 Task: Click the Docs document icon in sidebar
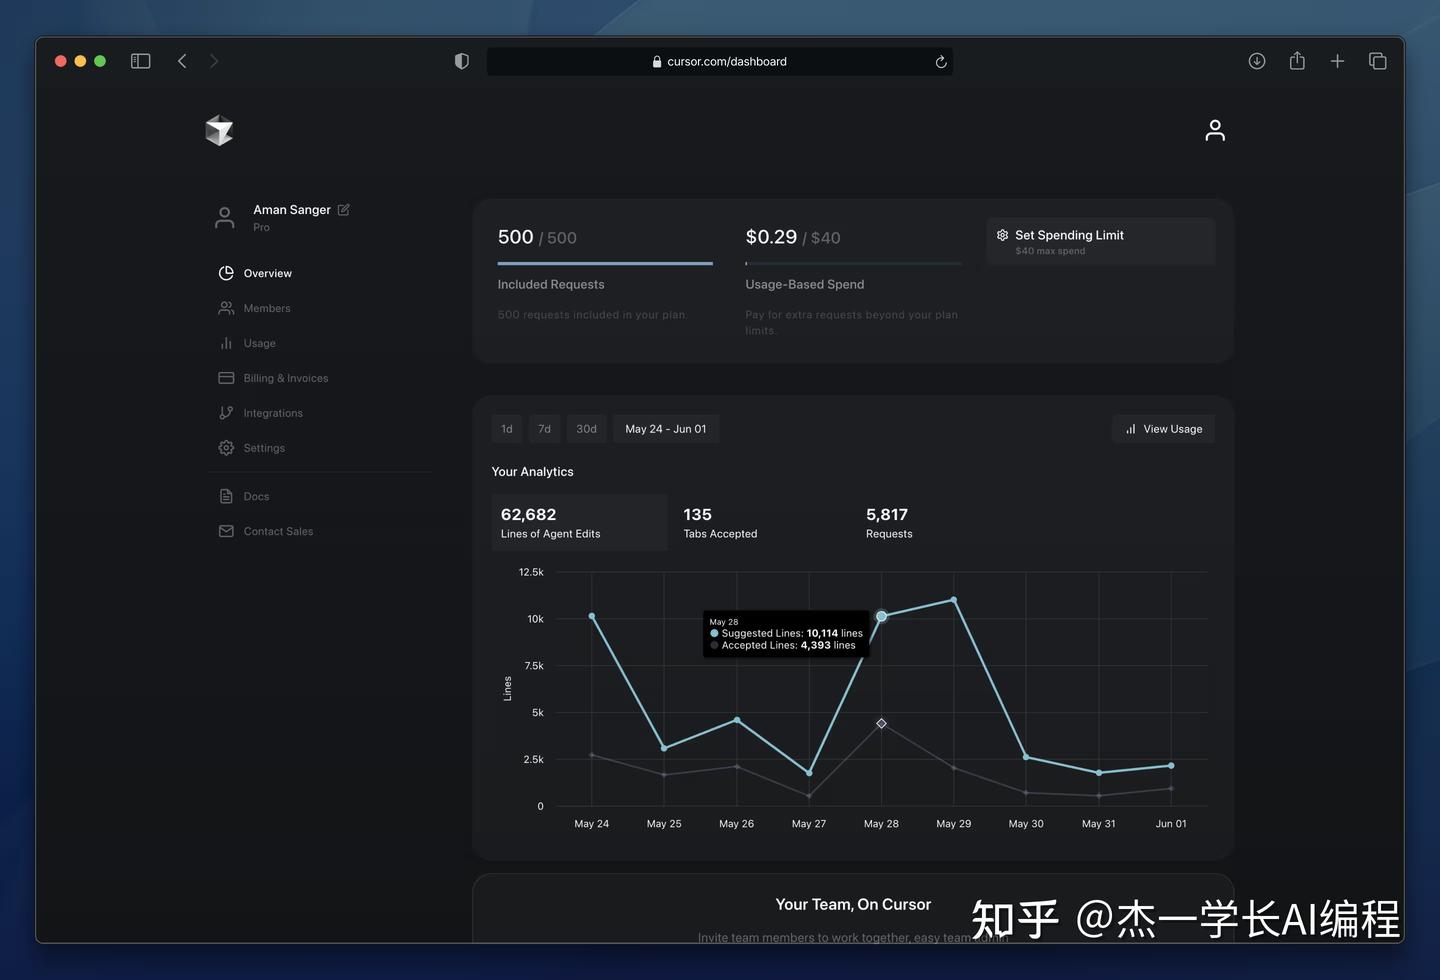(226, 496)
